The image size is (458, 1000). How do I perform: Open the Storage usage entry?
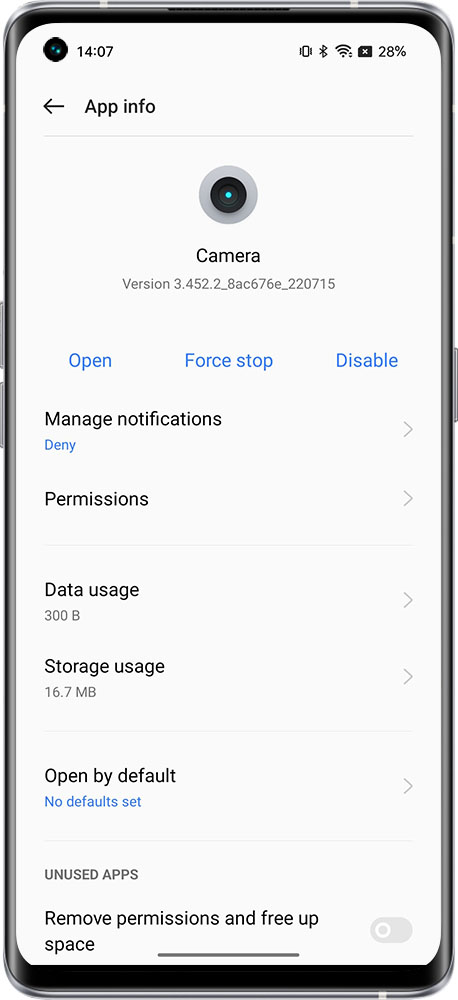coord(228,678)
